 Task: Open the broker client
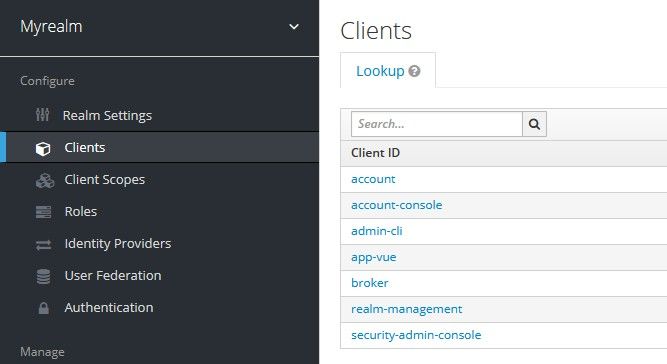(x=370, y=283)
